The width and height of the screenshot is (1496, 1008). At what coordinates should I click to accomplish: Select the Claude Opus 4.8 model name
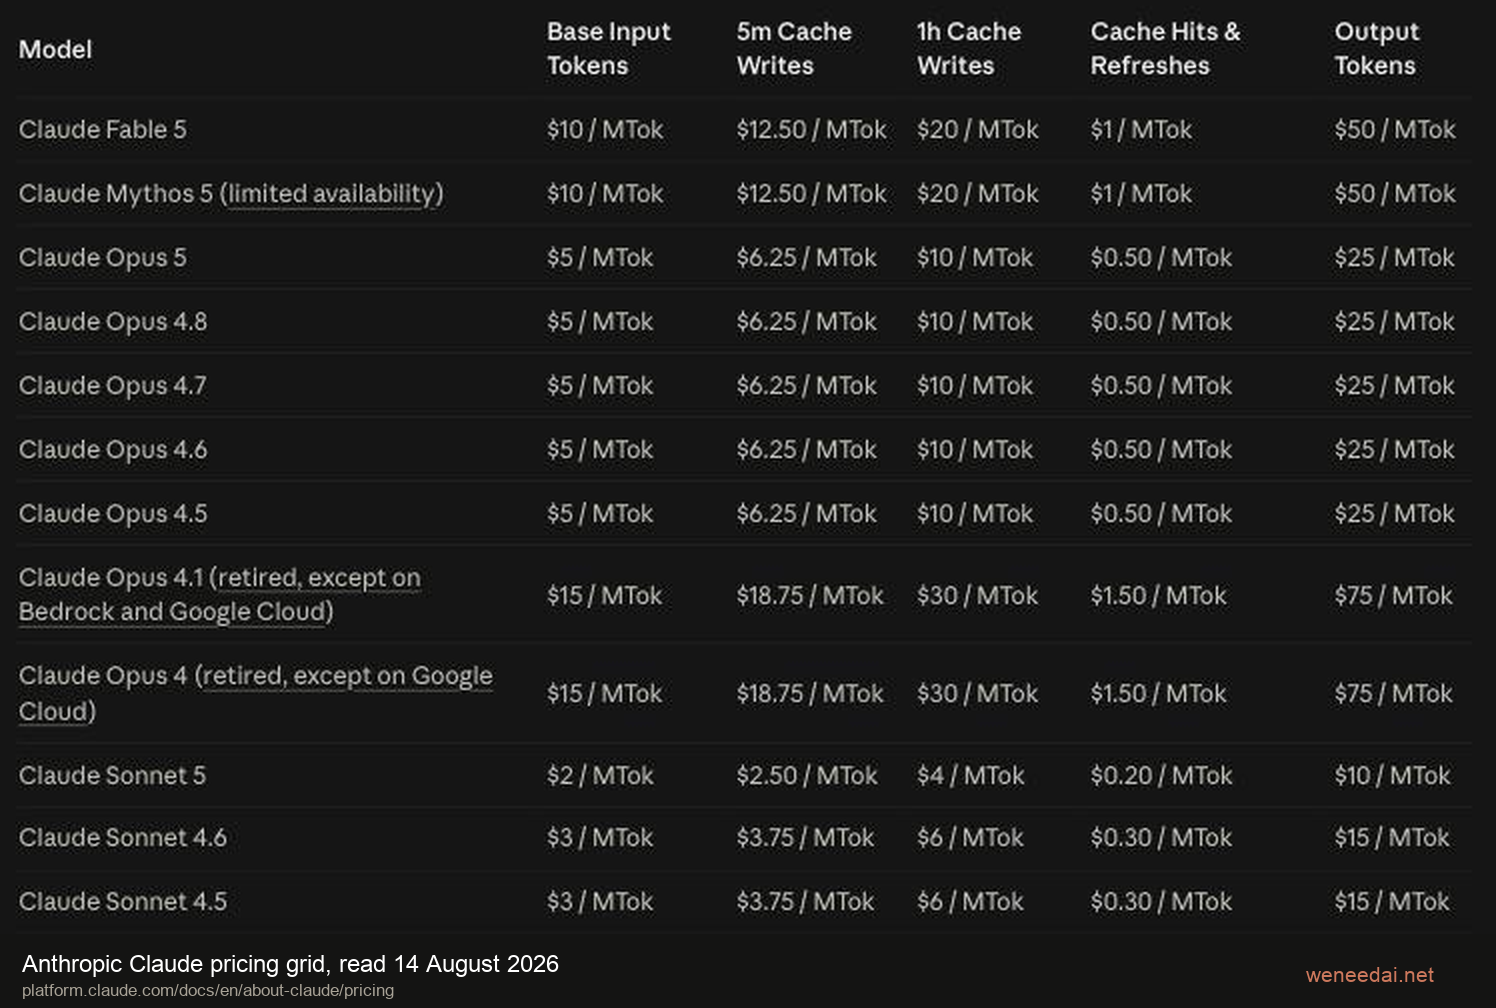coord(113,322)
